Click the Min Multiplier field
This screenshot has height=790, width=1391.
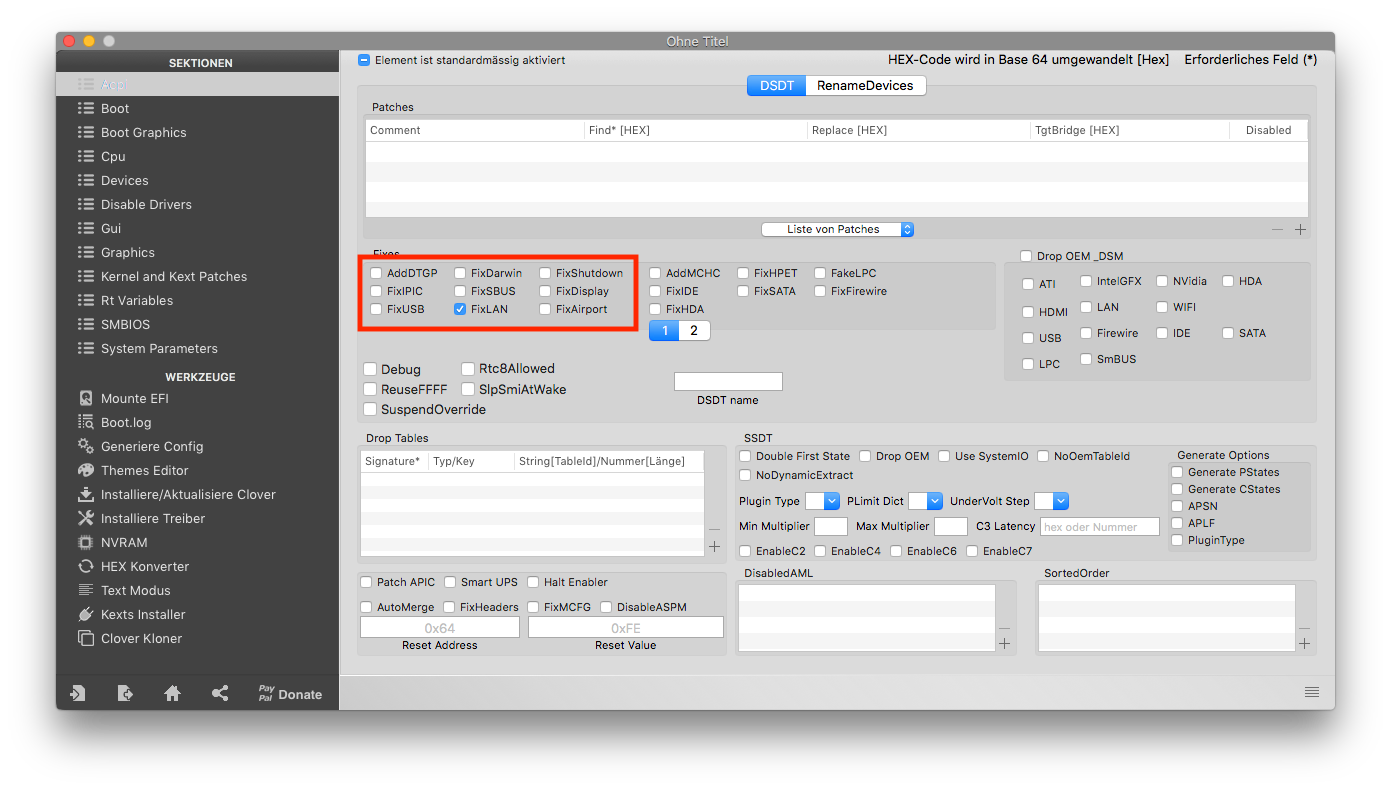point(831,526)
